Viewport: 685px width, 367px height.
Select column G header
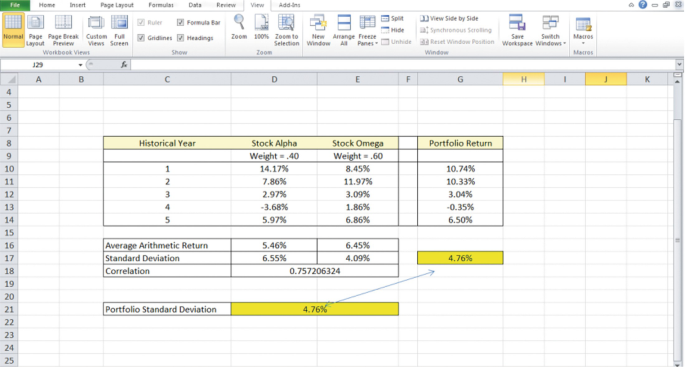pos(460,79)
